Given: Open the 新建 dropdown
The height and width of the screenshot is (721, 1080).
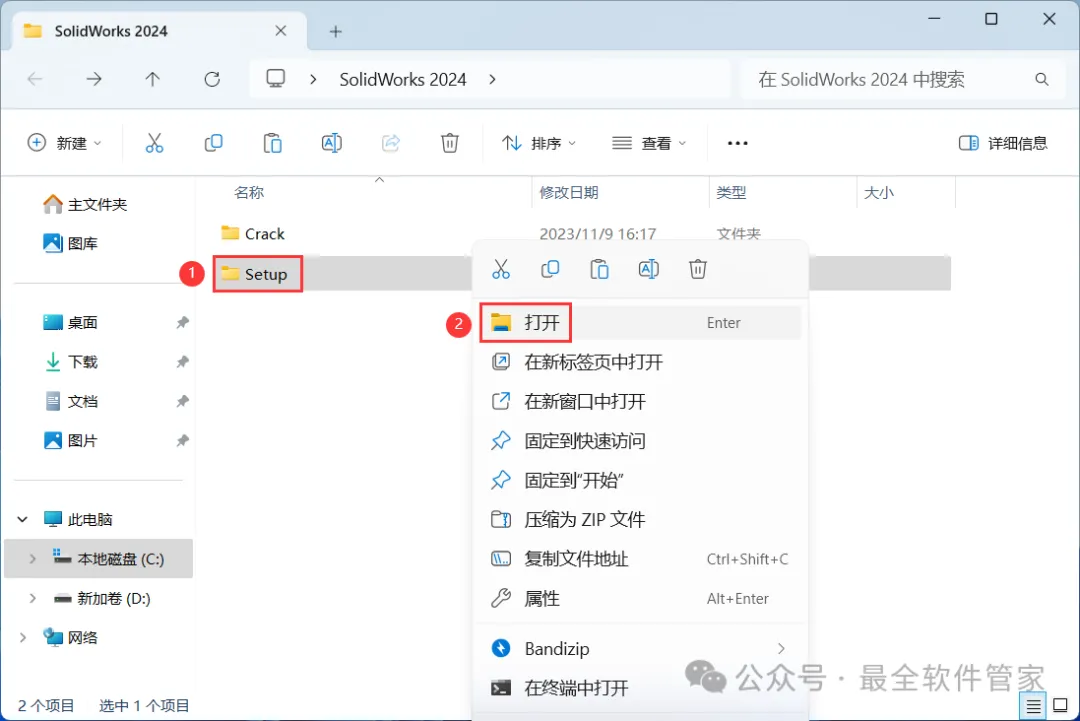Looking at the screenshot, I should pyautogui.click(x=64, y=143).
